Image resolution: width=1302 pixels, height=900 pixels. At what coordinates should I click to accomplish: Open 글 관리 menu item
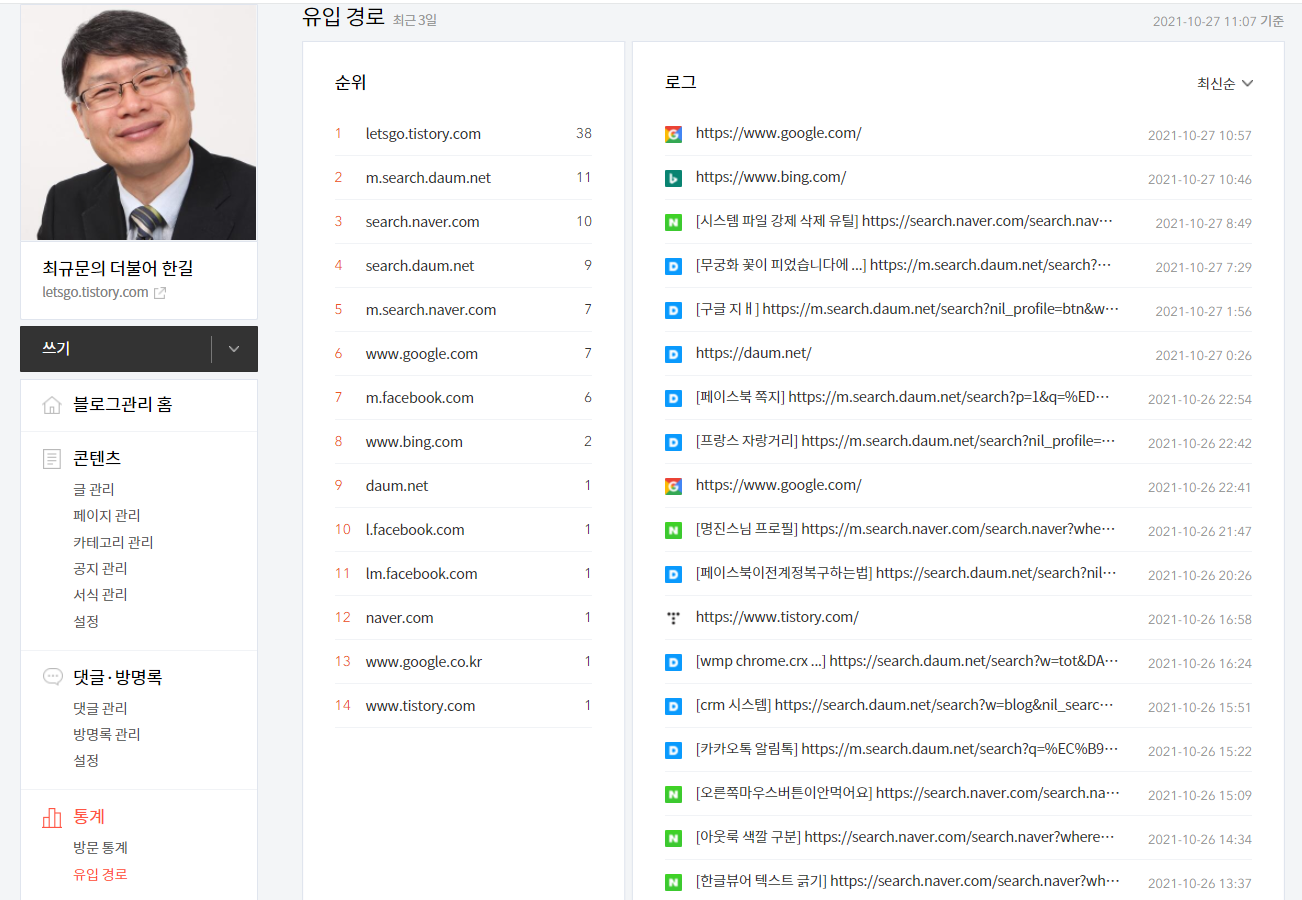pyautogui.click(x=94, y=489)
